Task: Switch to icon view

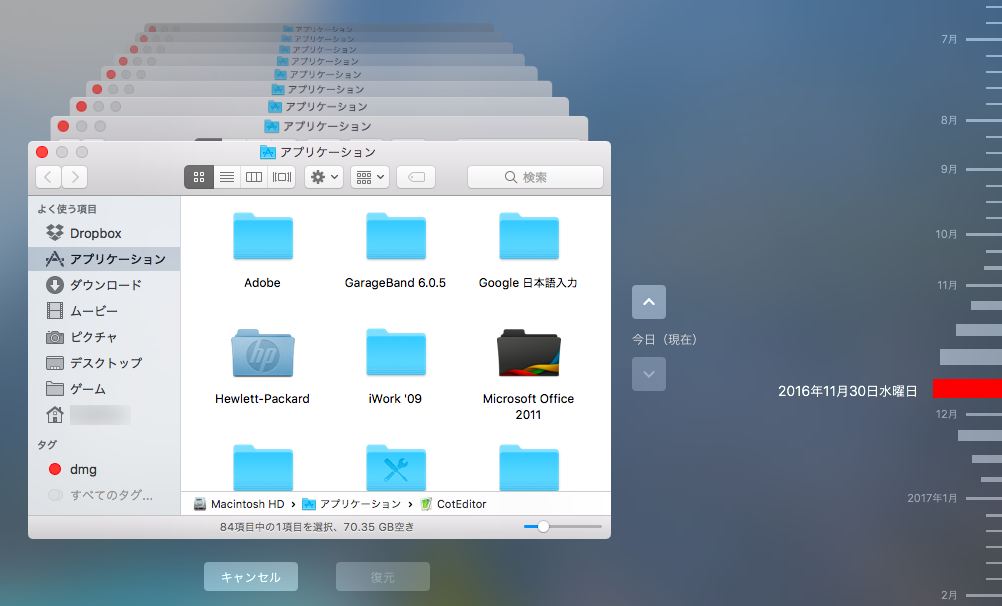Action: point(199,177)
